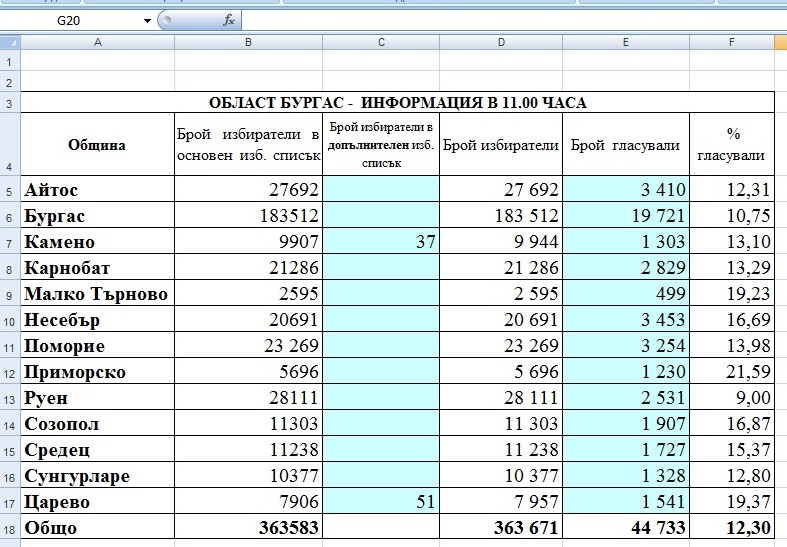
Task: Select the Камено cell
Action: (x=97, y=241)
